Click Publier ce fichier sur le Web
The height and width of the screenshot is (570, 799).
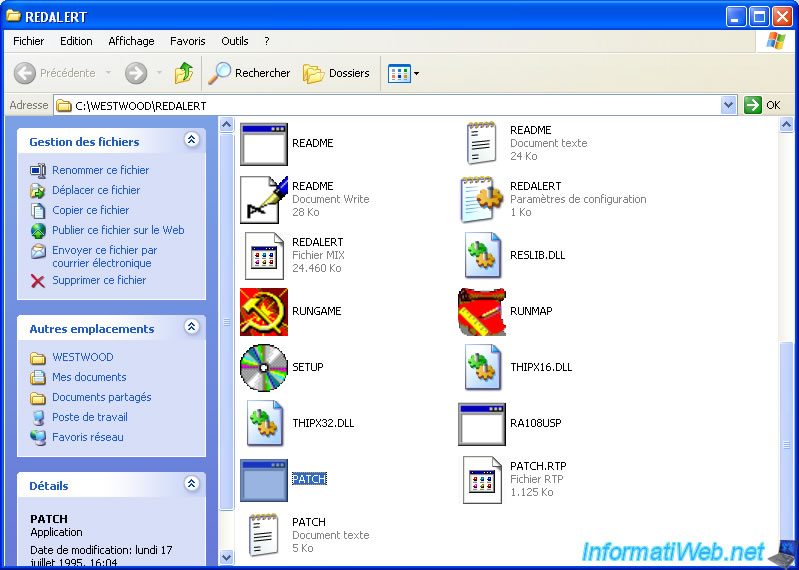pyautogui.click(x=118, y=230)
